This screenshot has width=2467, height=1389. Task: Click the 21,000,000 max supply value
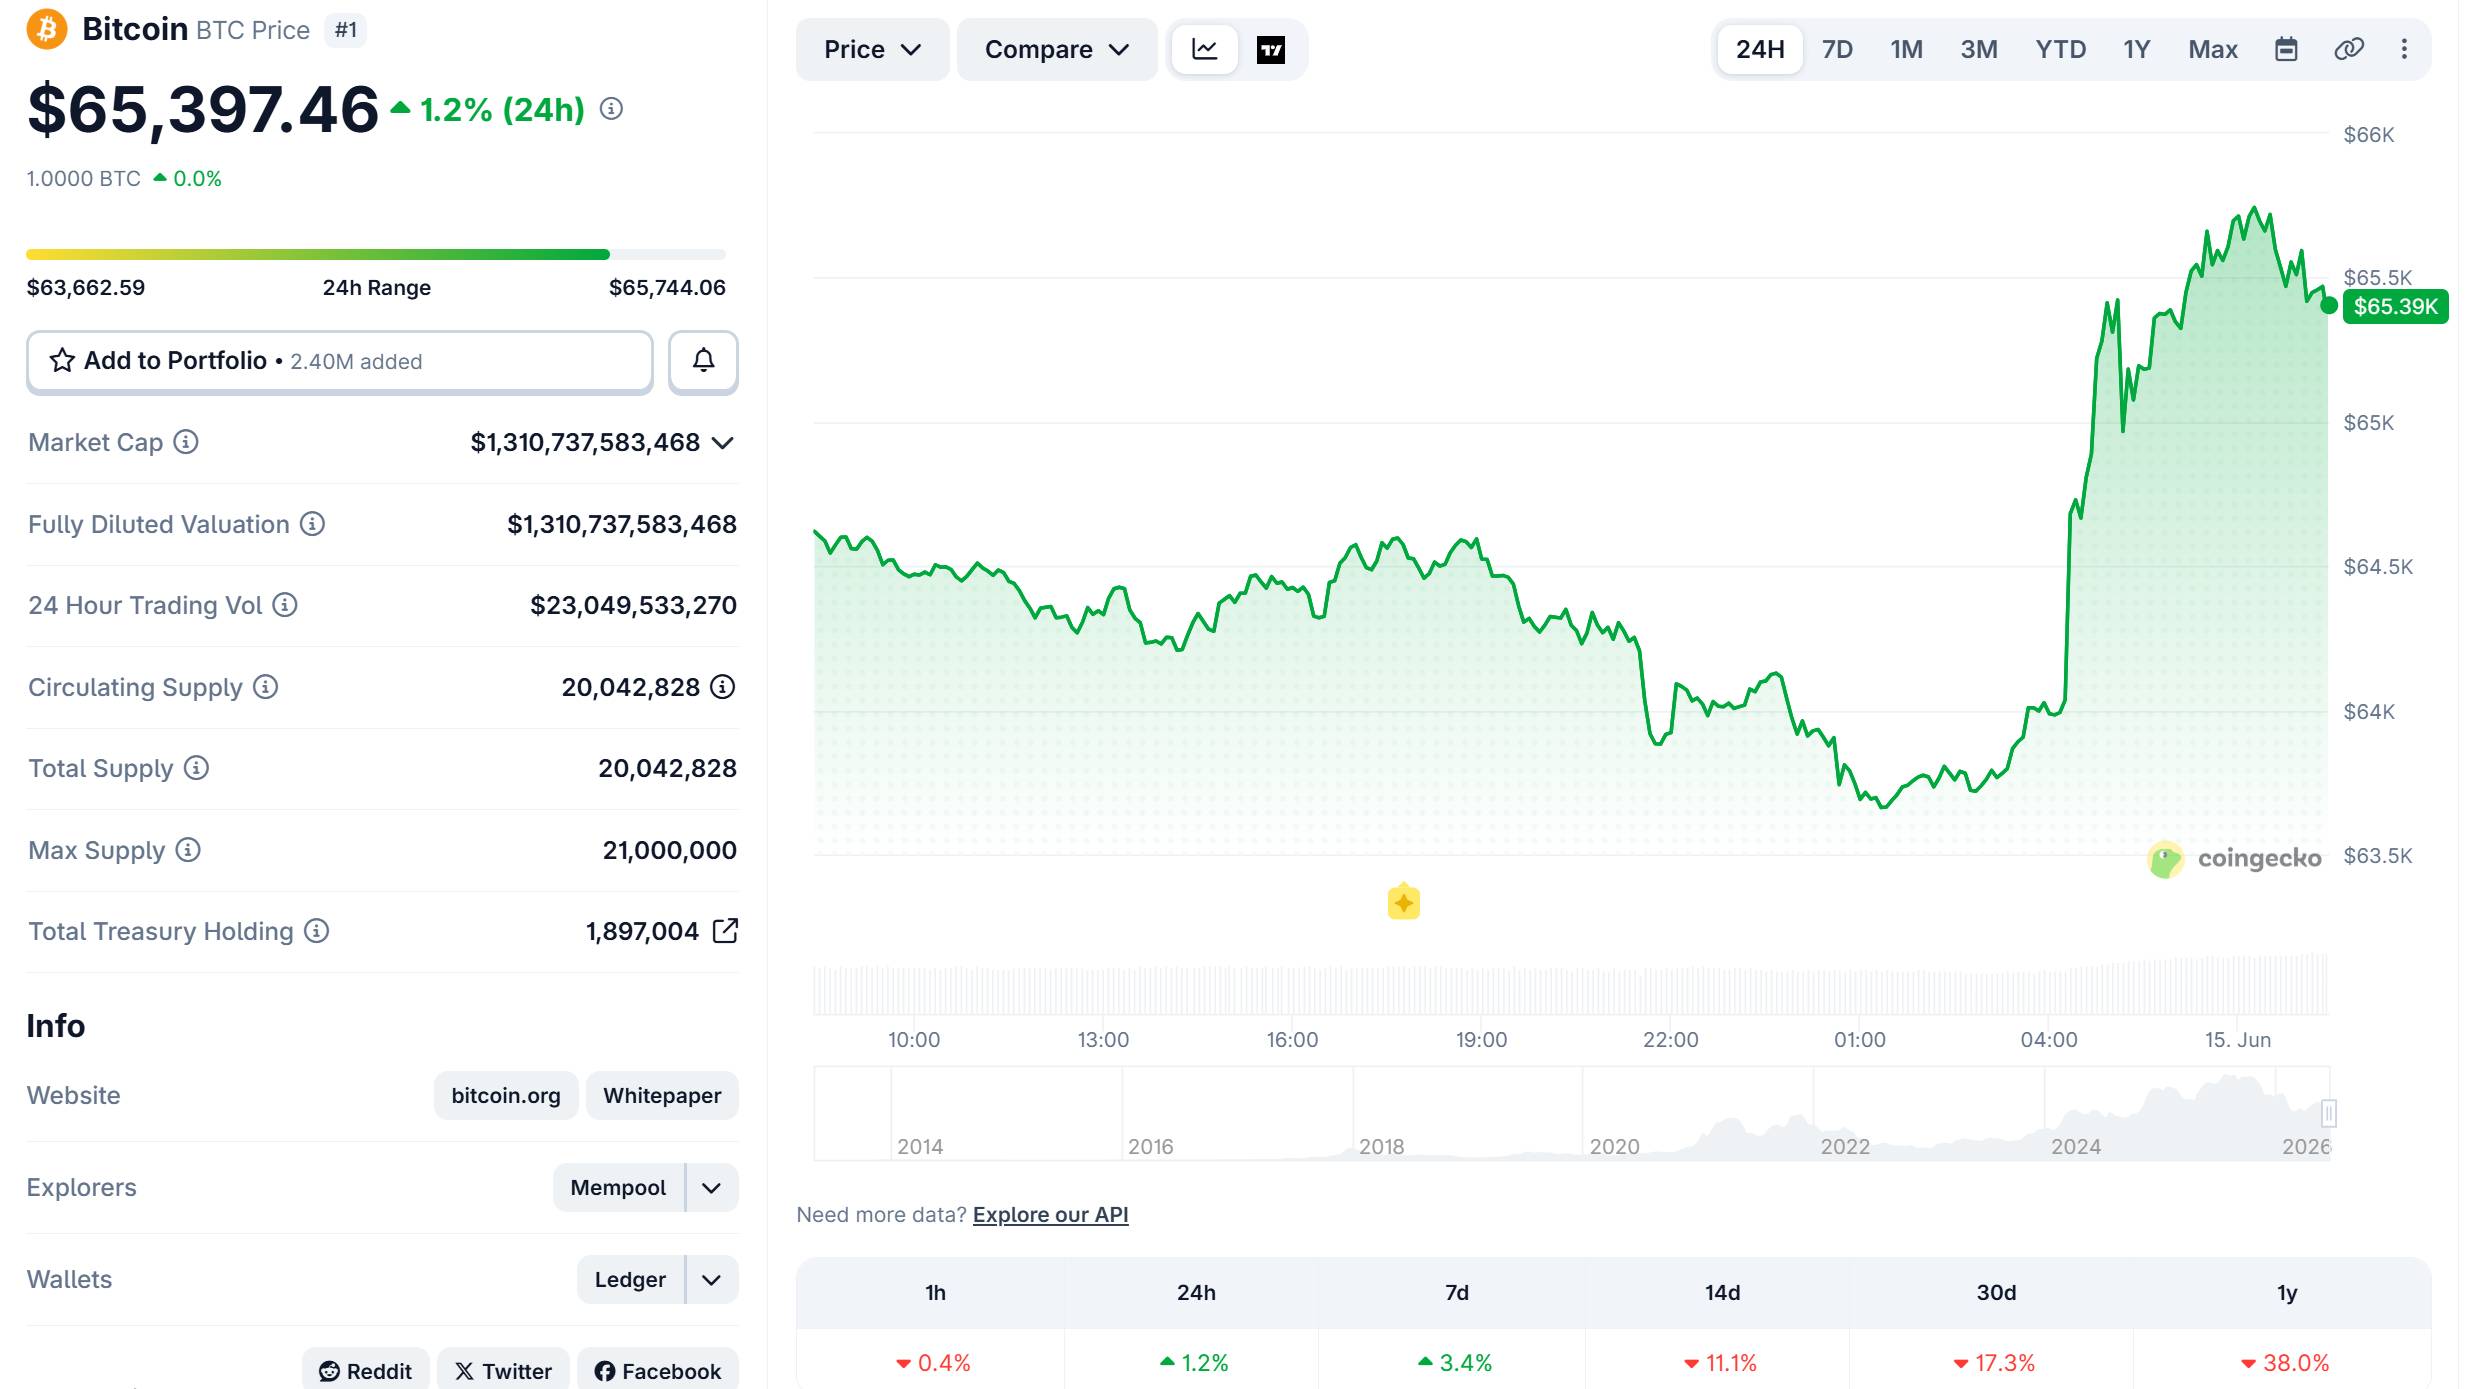click(x=669, y=850)
